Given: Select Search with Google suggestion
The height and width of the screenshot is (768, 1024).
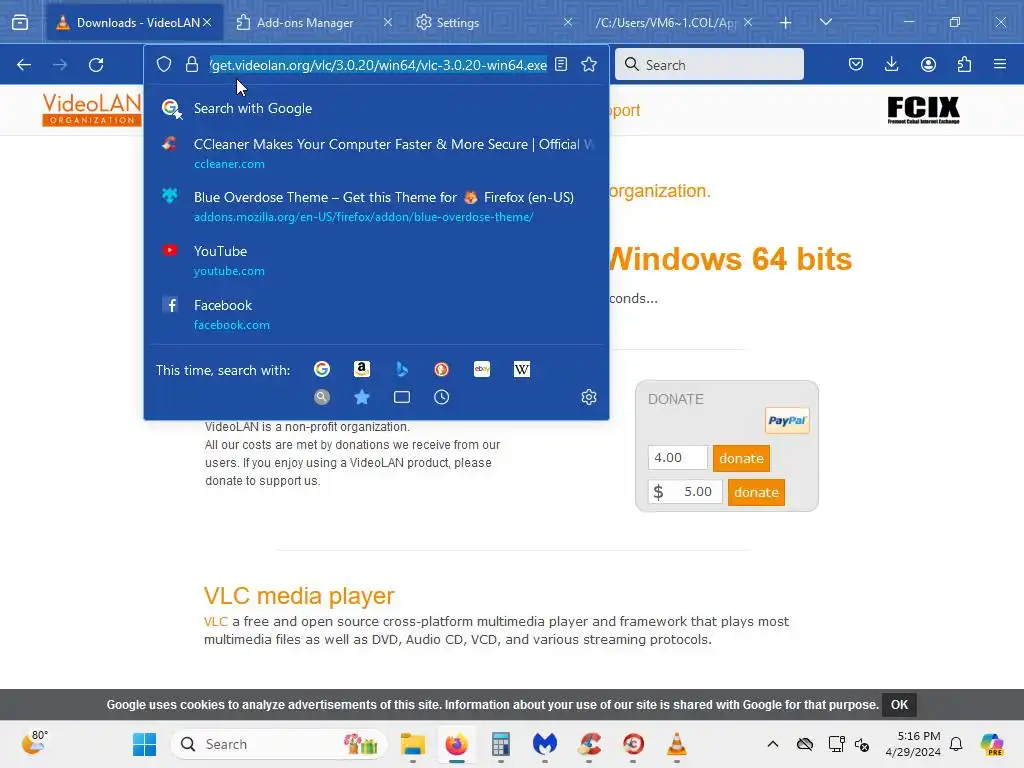Looking at the screenshot, I should pyautogui.click(x=376, y=108).
